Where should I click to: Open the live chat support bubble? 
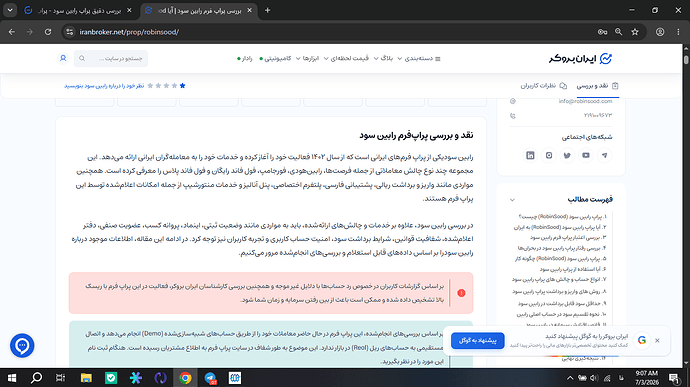point(22,346)
